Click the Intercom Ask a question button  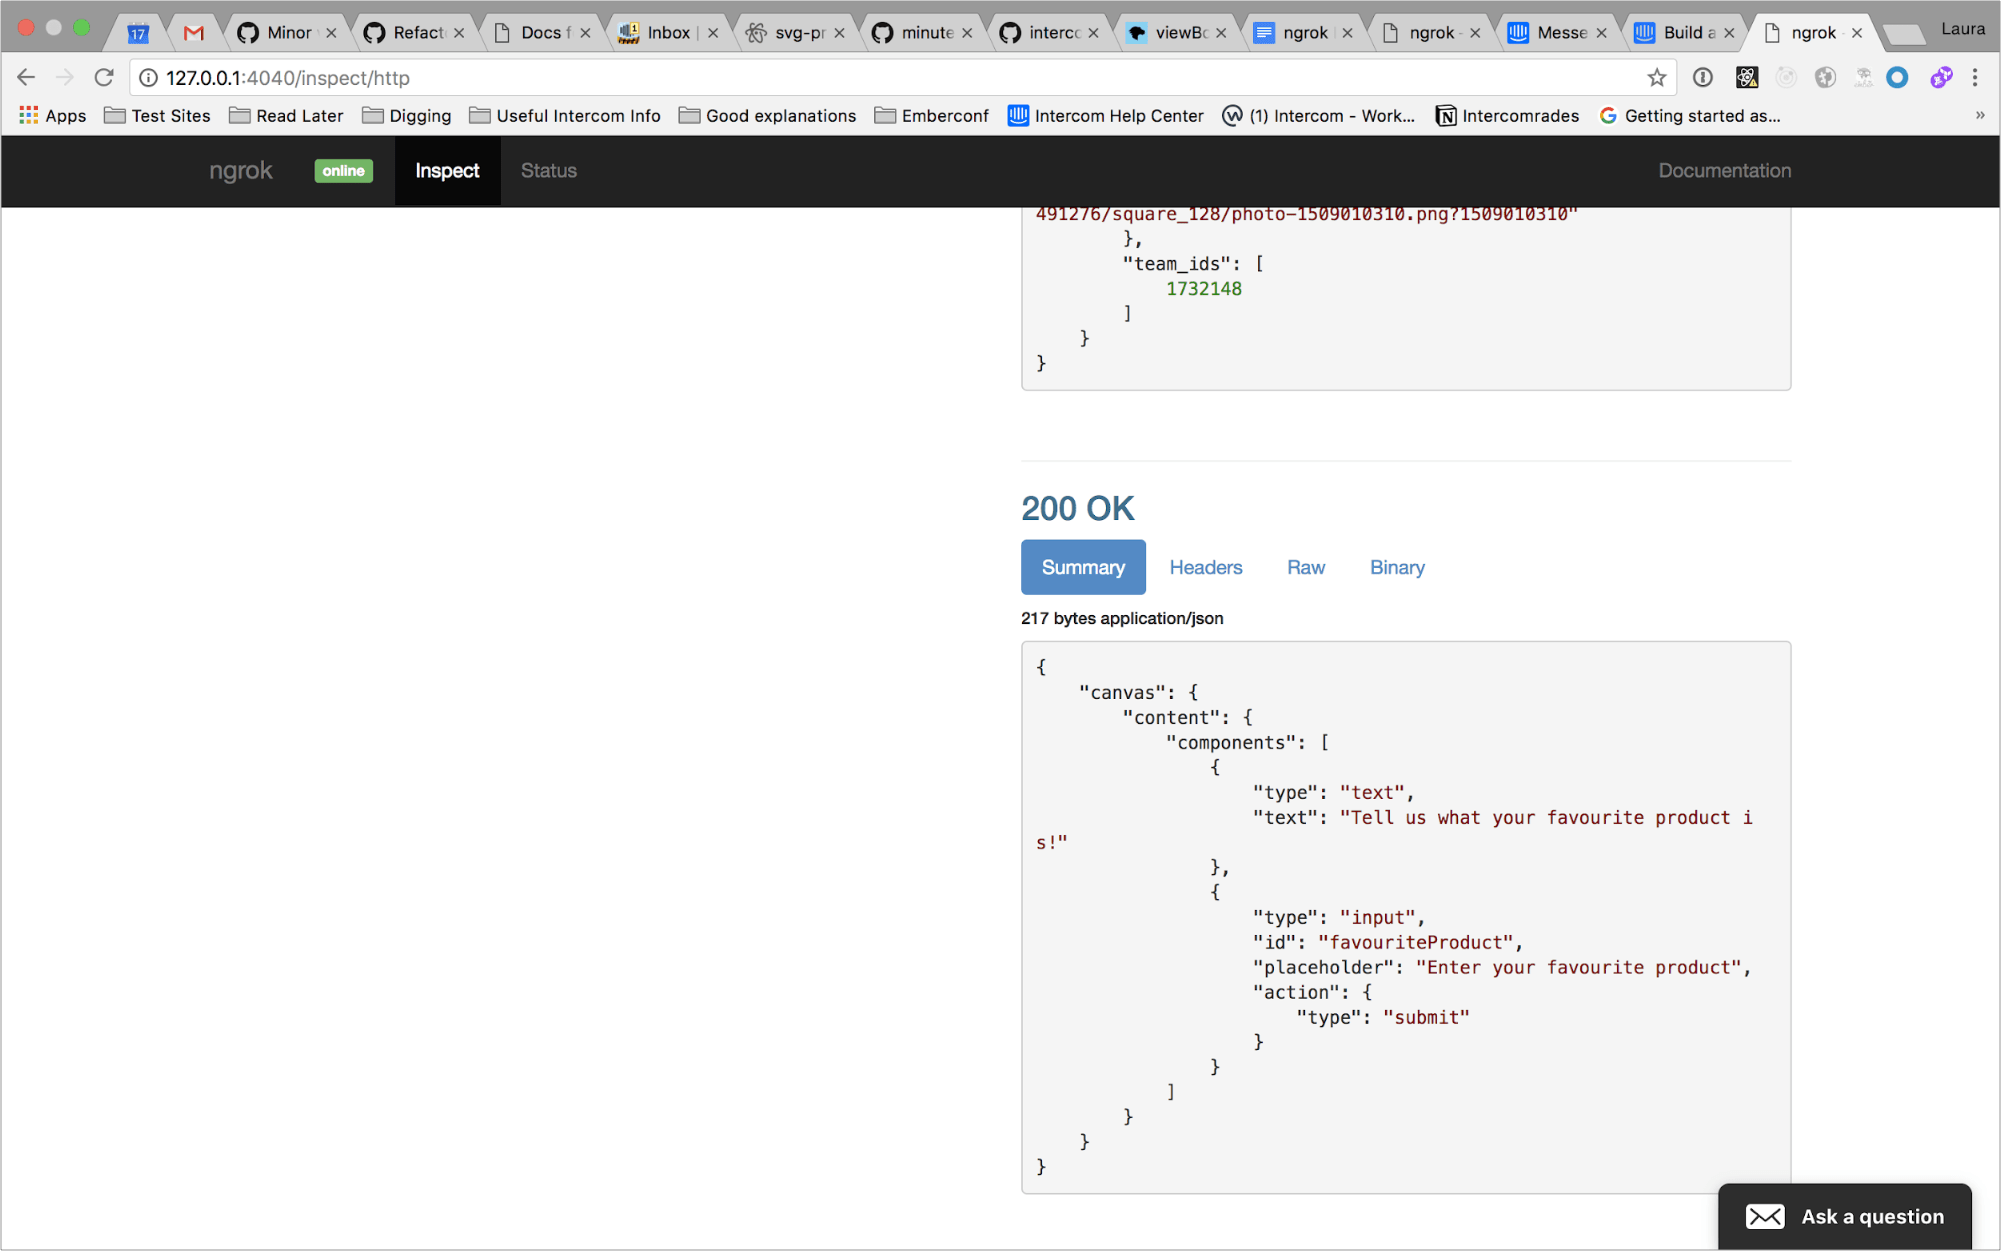(1845, 1216)
